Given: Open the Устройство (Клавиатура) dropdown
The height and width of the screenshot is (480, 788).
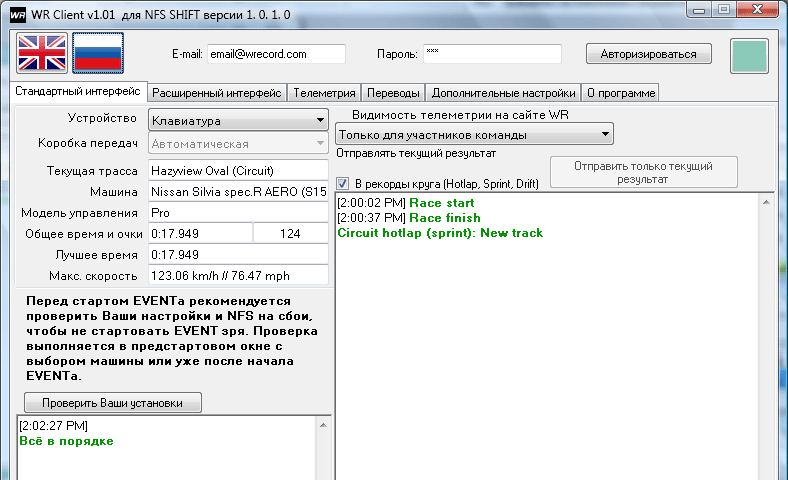Looking at the screenshot, I should coord(238,121).
